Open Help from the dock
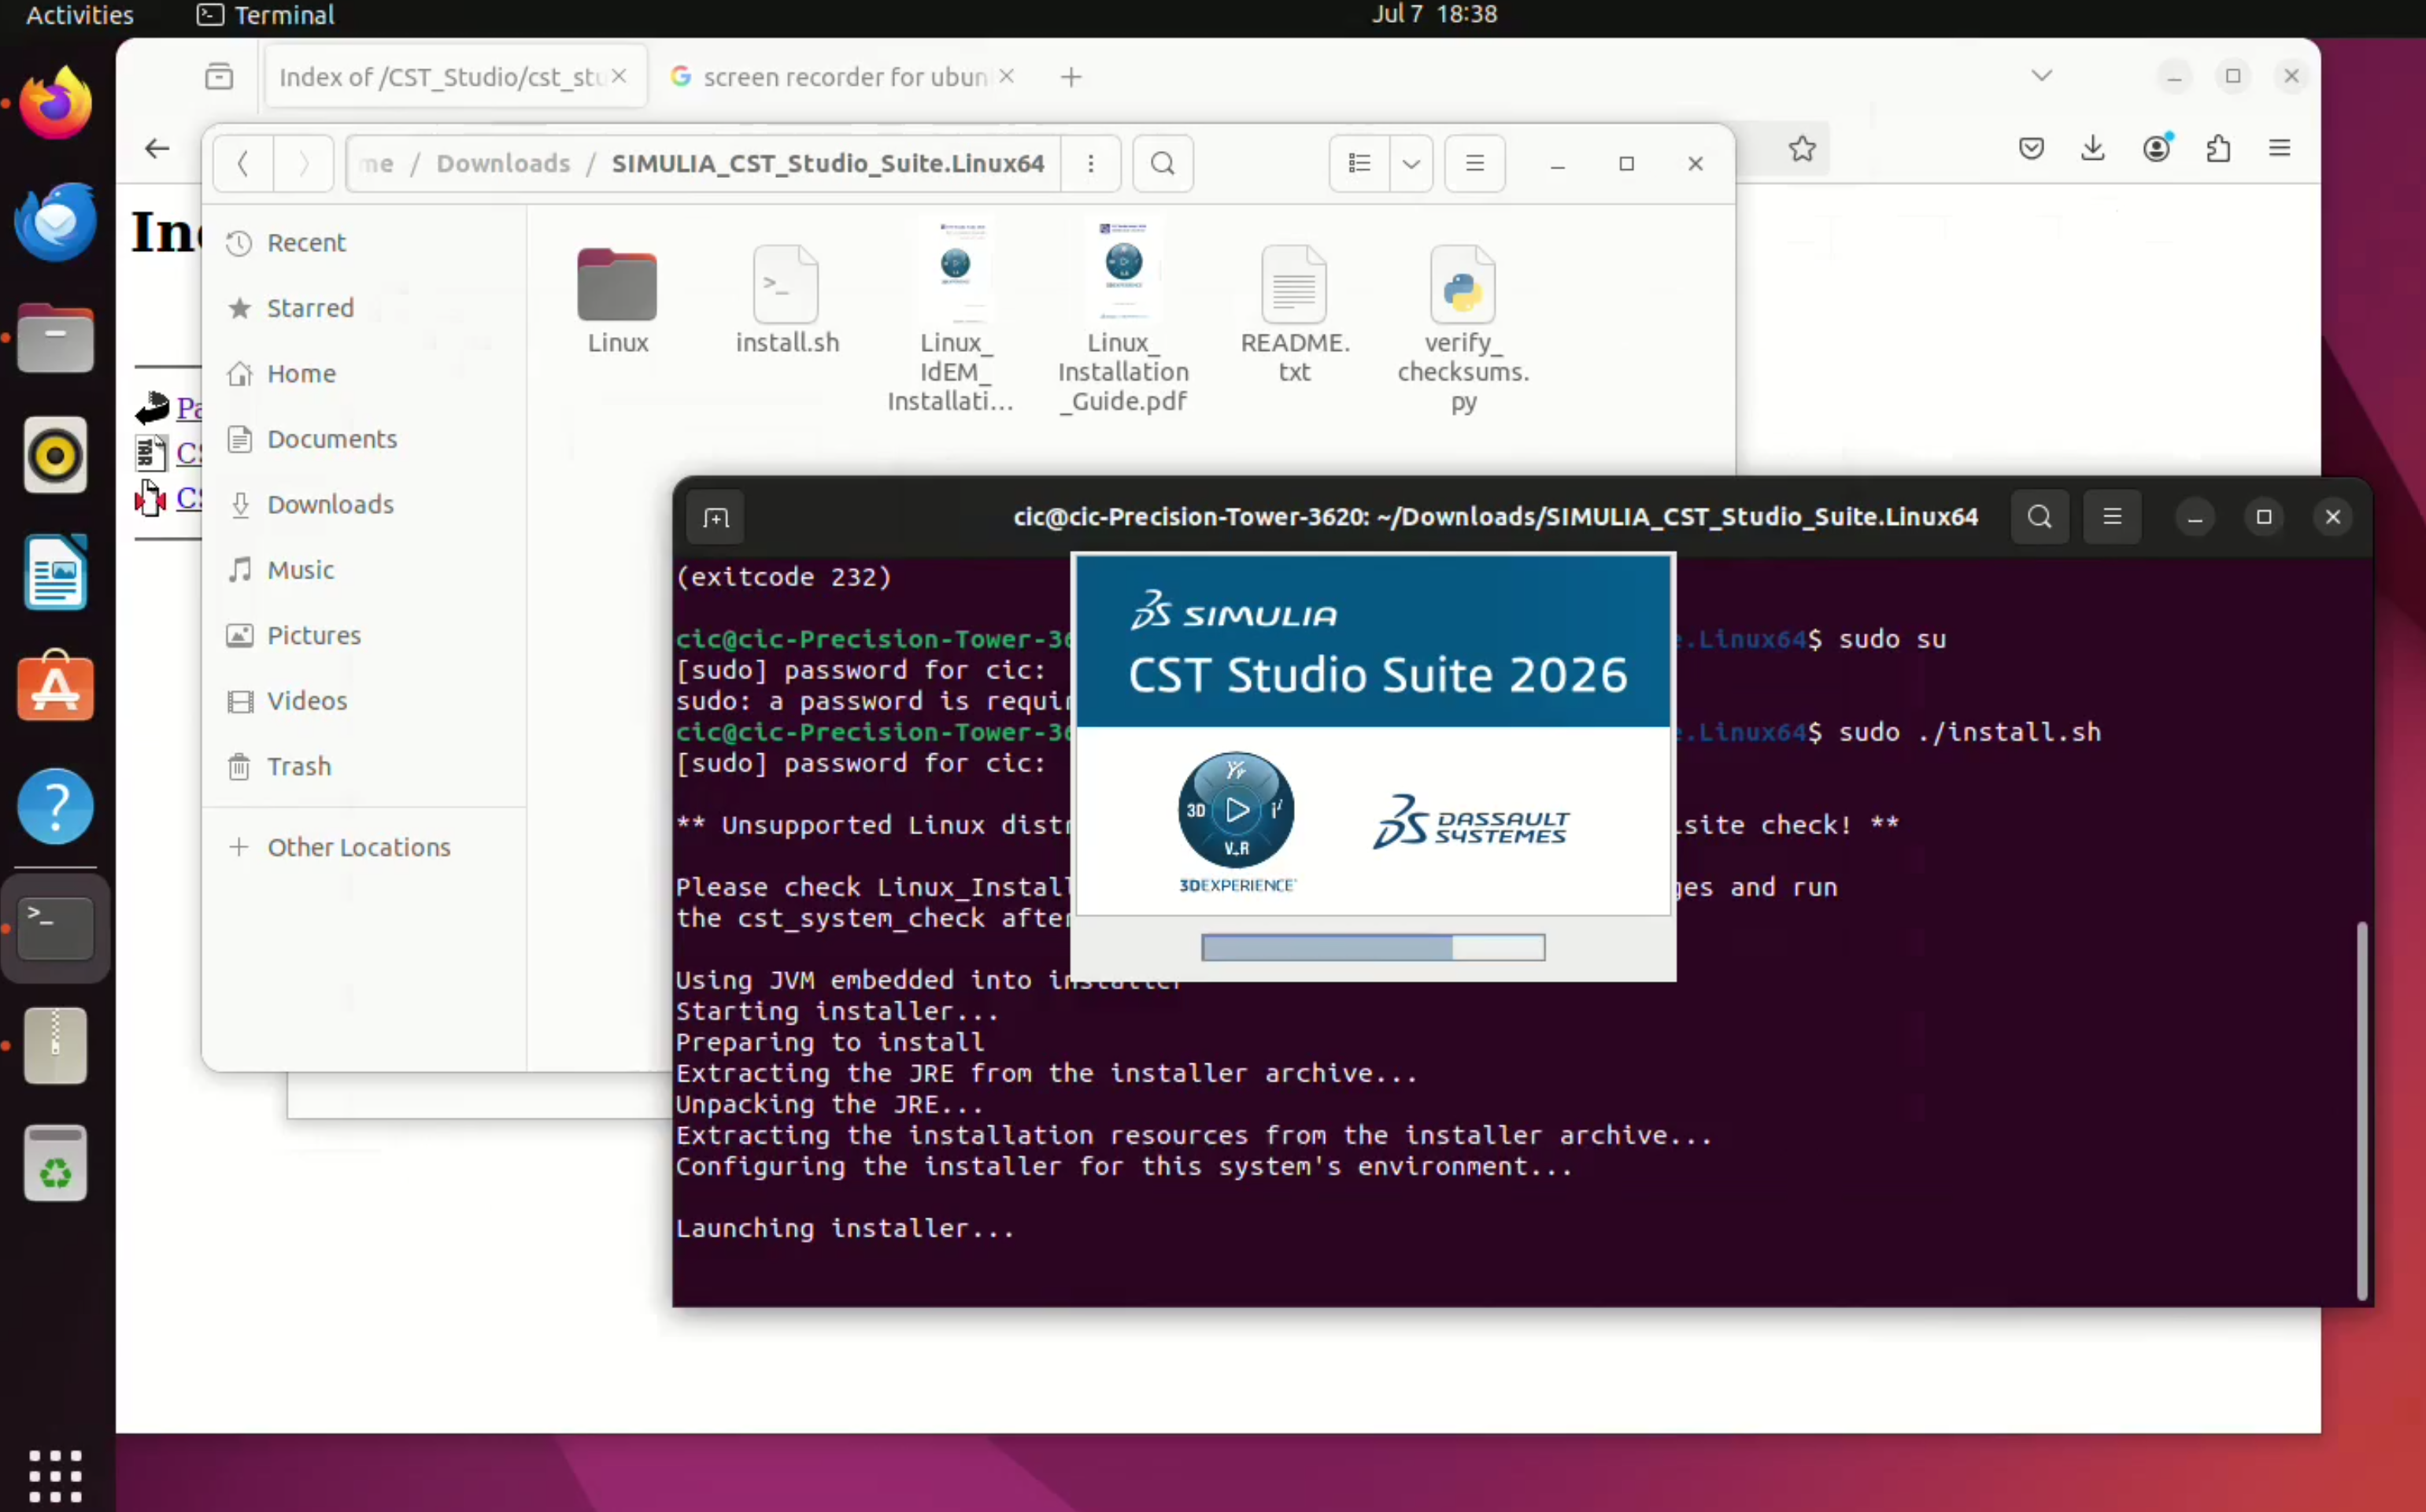2426x1512 pixels. [x=56, y=806]
